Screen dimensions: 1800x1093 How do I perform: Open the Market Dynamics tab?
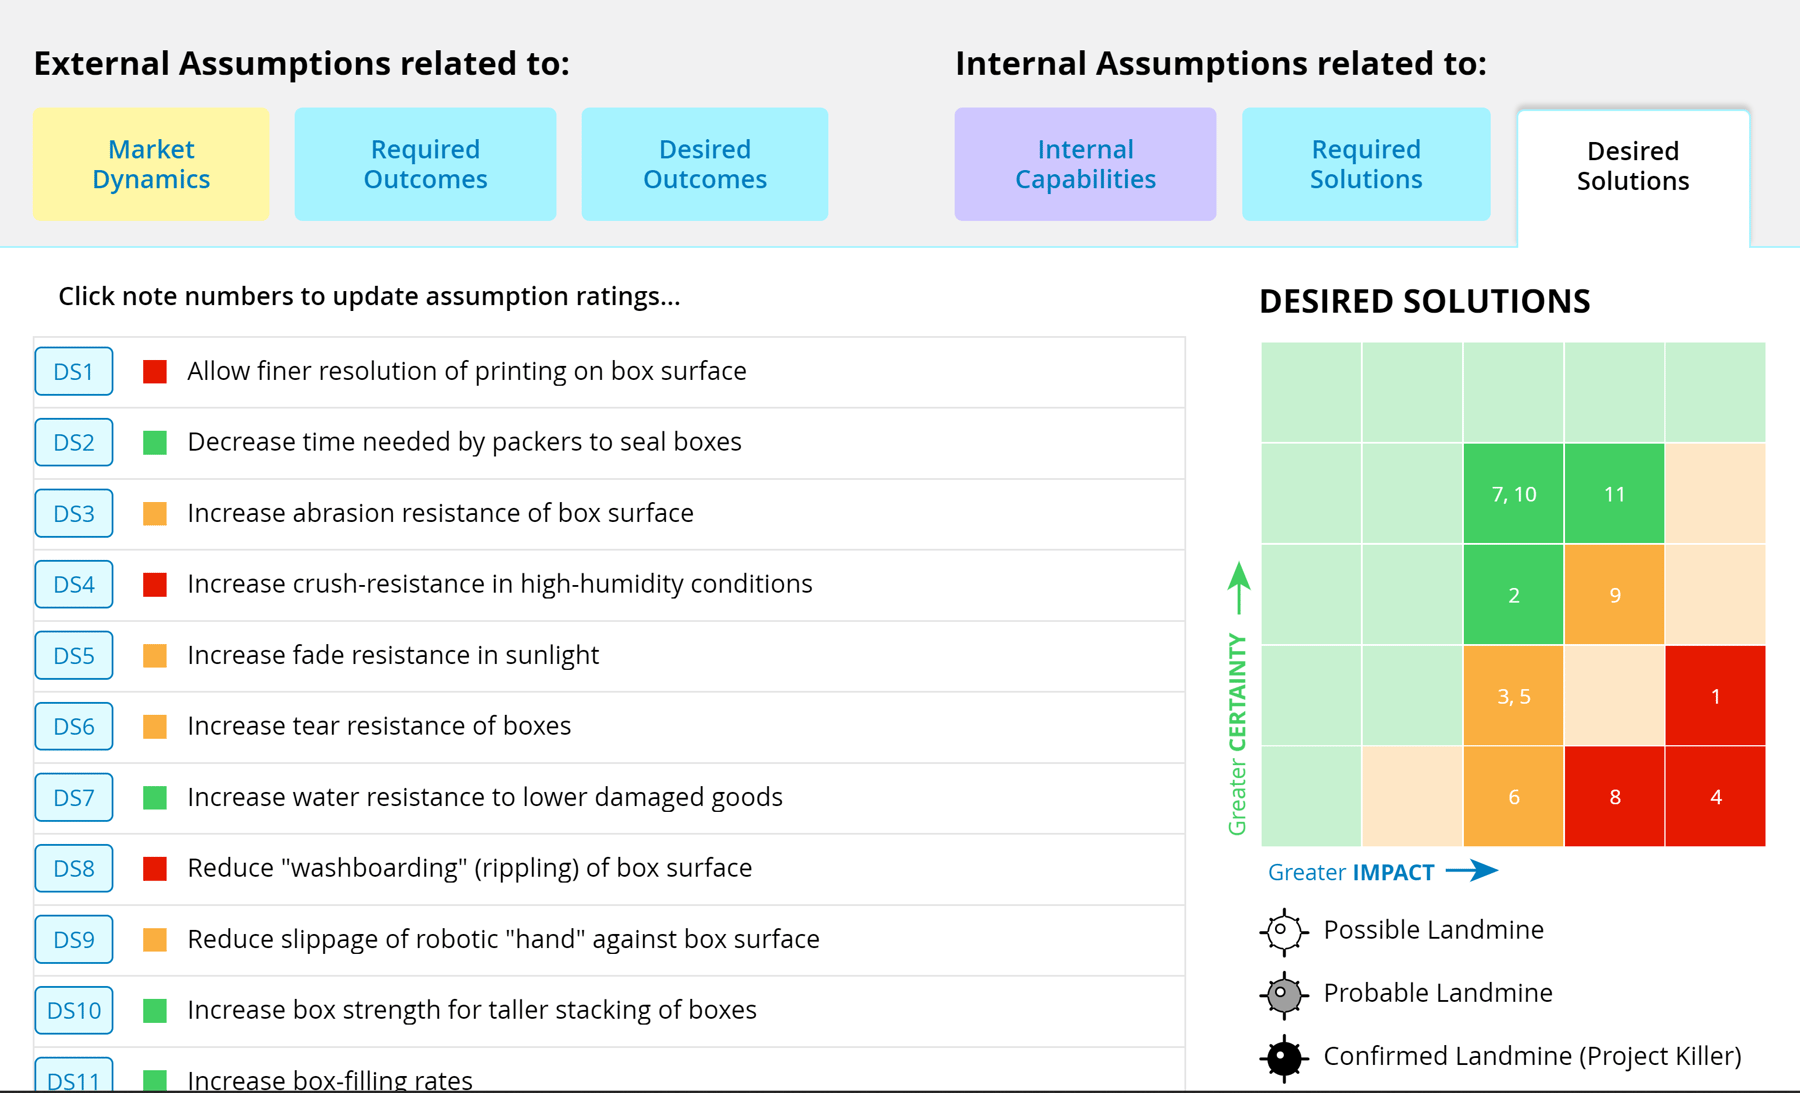tap(151, 164)
